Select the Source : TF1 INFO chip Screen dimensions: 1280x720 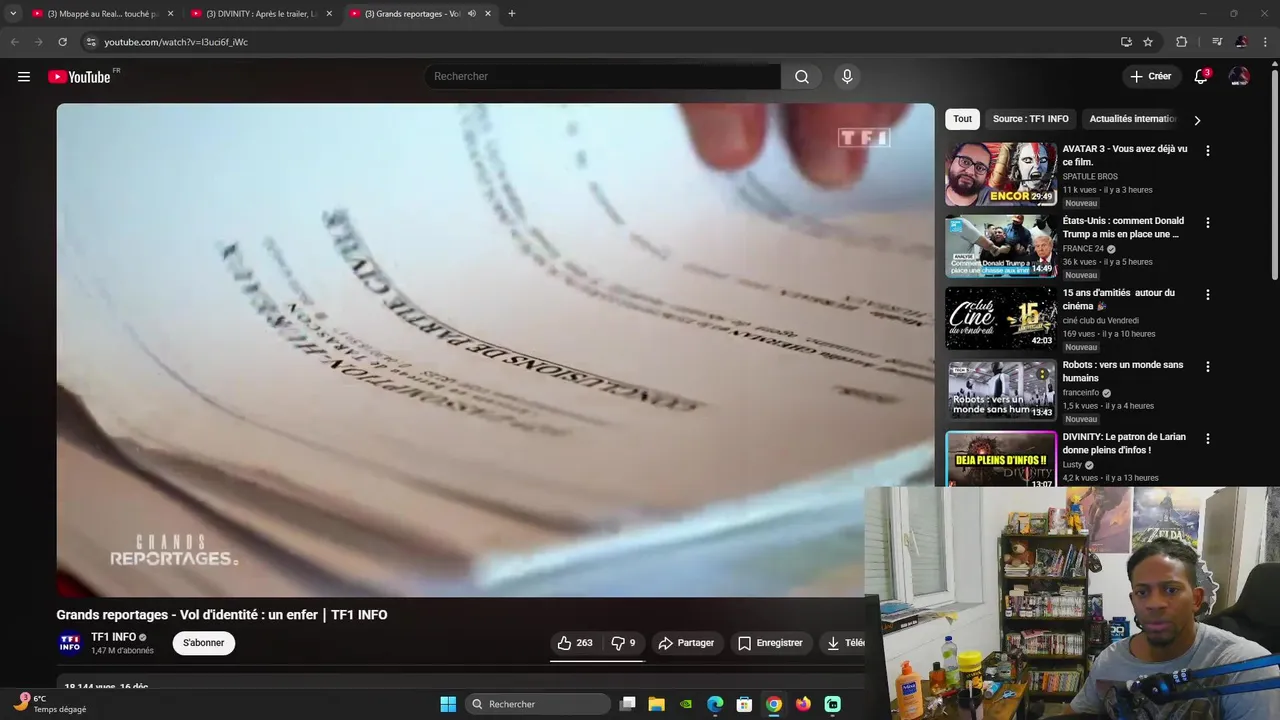tap(1030, 119)
